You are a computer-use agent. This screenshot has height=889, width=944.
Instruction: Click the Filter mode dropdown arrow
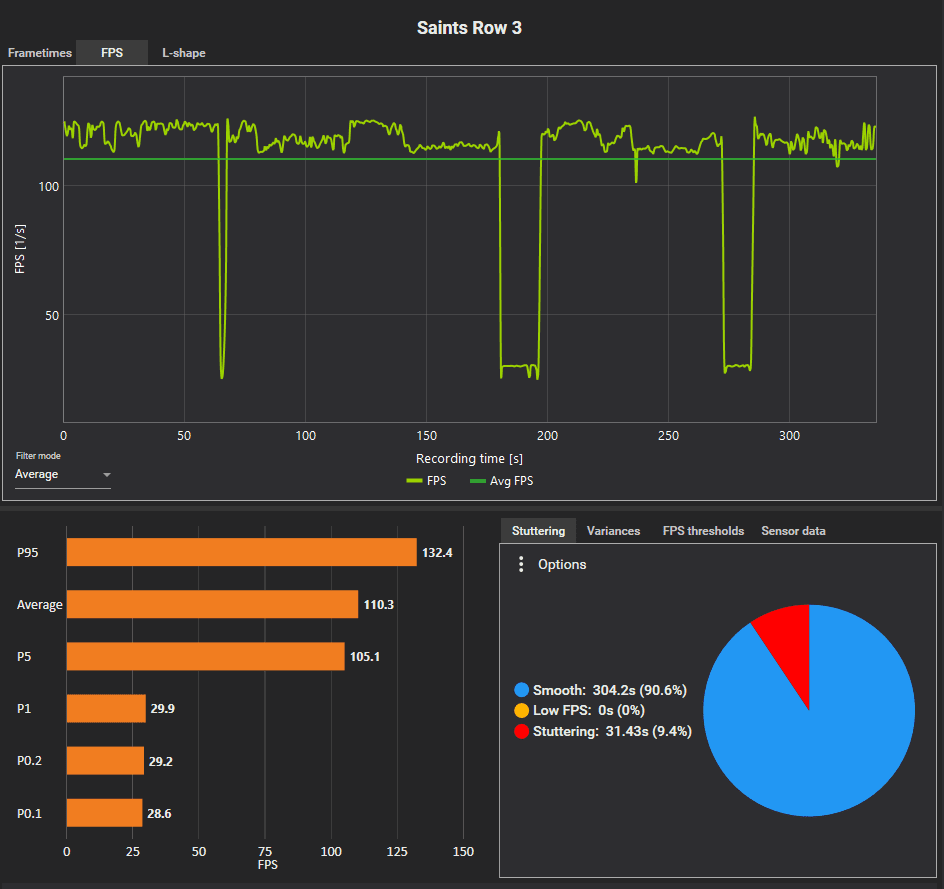pos(107,475)
